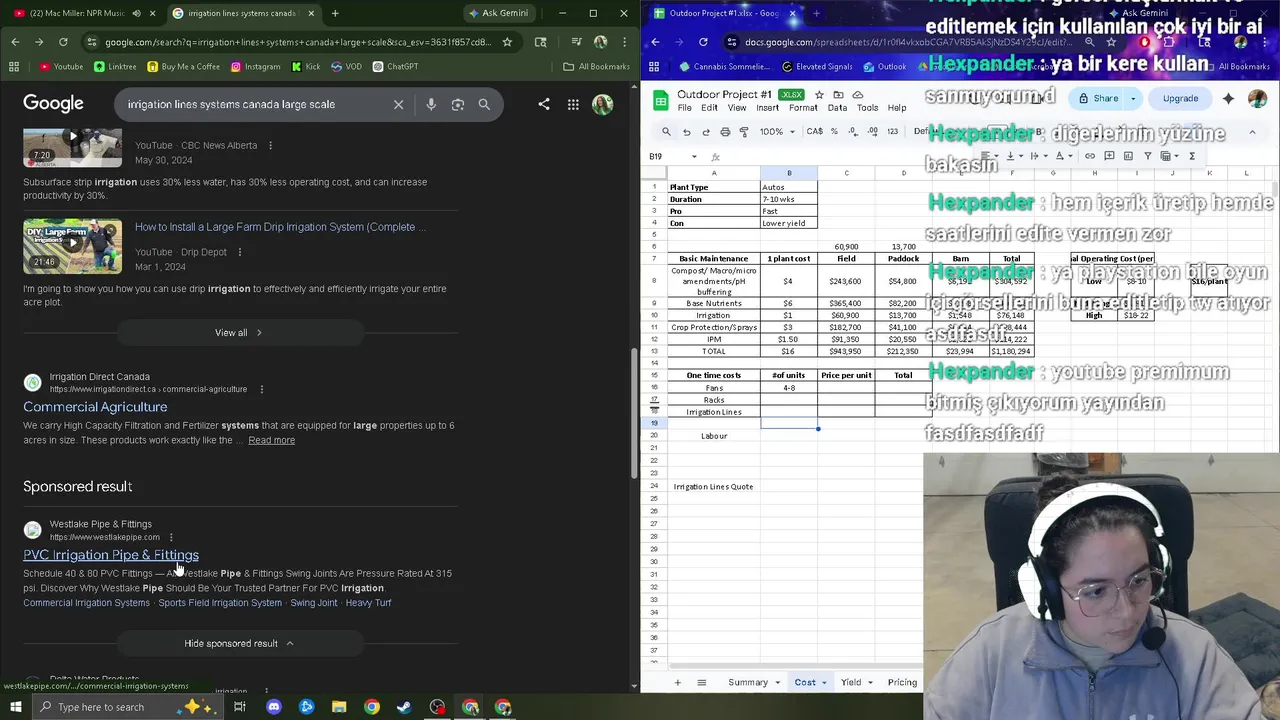Image resolution: width=1280 pixels, height=720 pixels.
Task: Open the Name box dropdown next to B19
Action: pos(694,156)
